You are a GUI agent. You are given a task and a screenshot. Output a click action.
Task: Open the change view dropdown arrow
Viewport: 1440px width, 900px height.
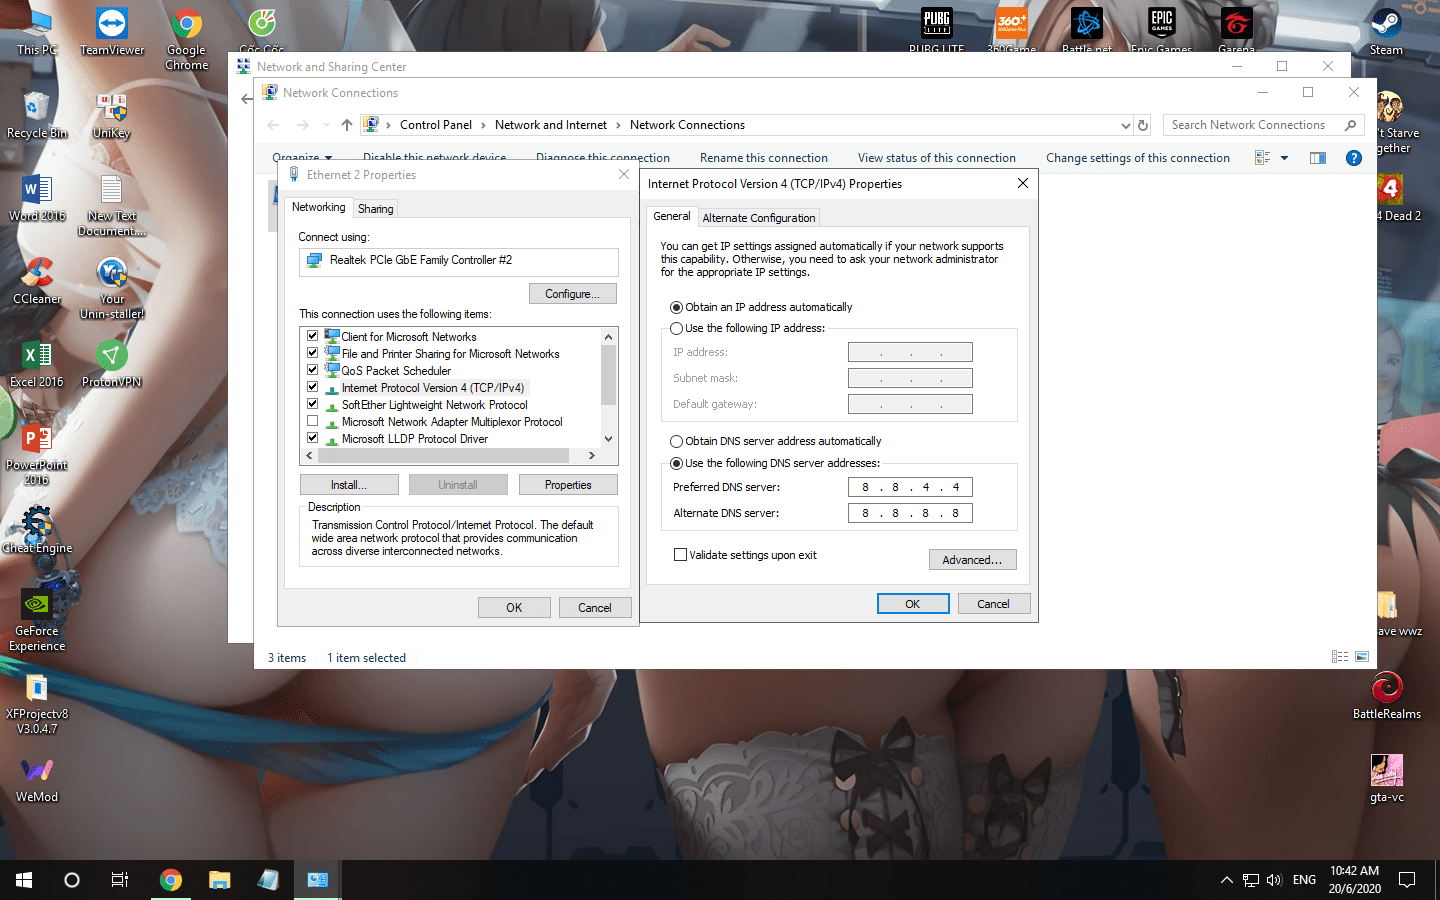coord(1285,158)
